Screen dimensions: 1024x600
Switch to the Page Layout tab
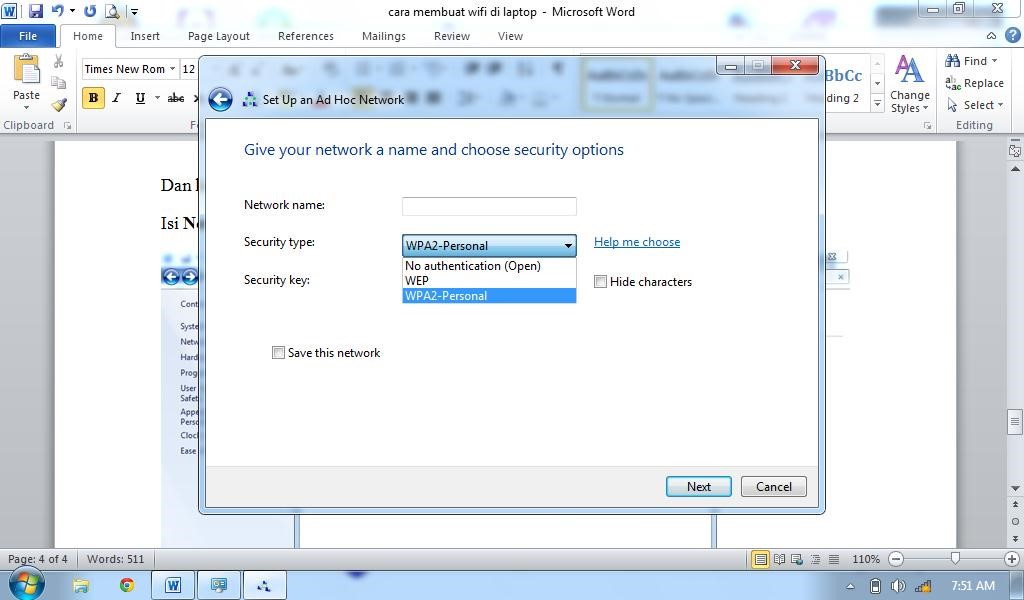coord(219,36)
